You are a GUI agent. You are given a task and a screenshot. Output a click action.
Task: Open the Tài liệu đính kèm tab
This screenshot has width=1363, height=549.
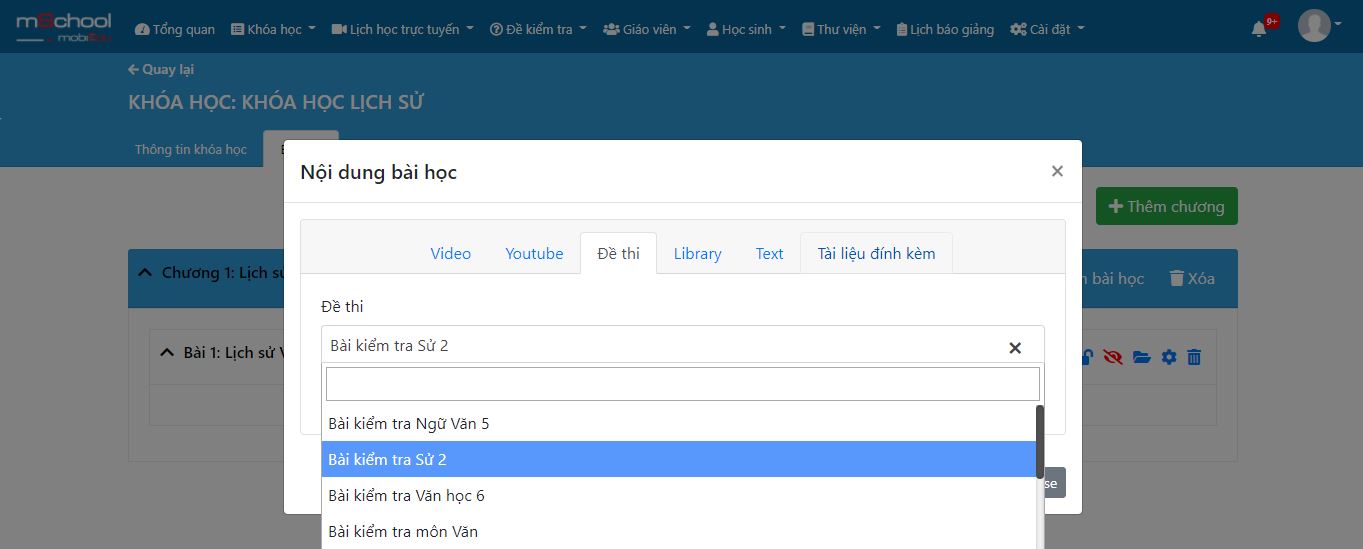coord(876,253)
